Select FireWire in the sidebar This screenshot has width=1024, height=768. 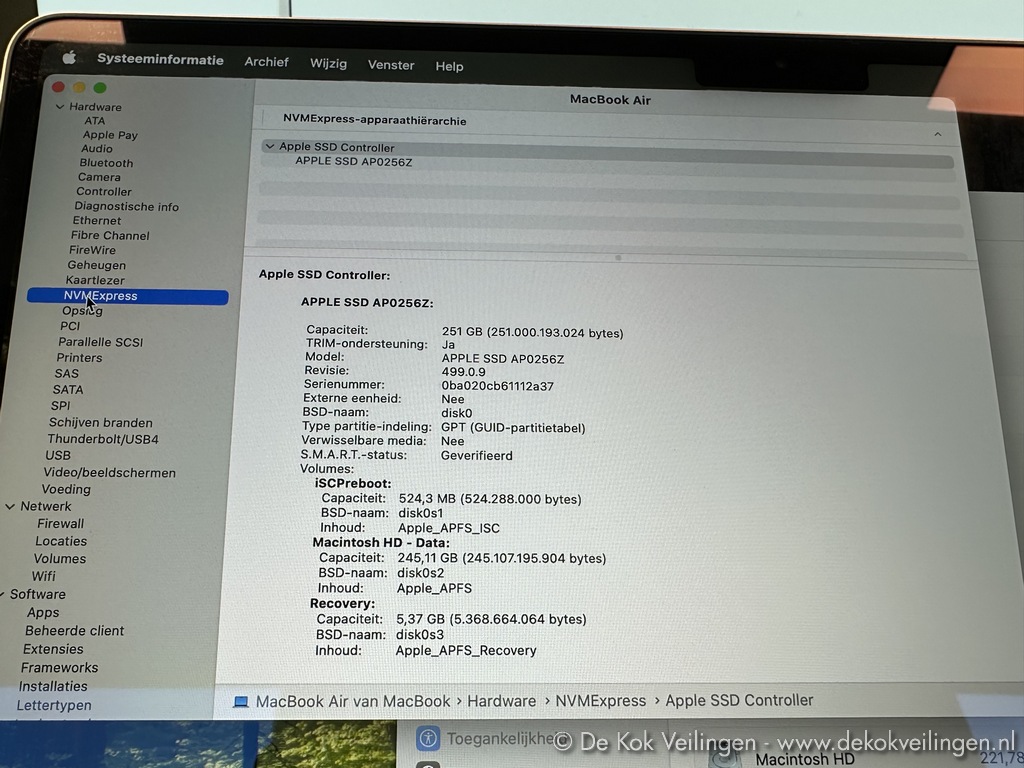pos(92,250)
